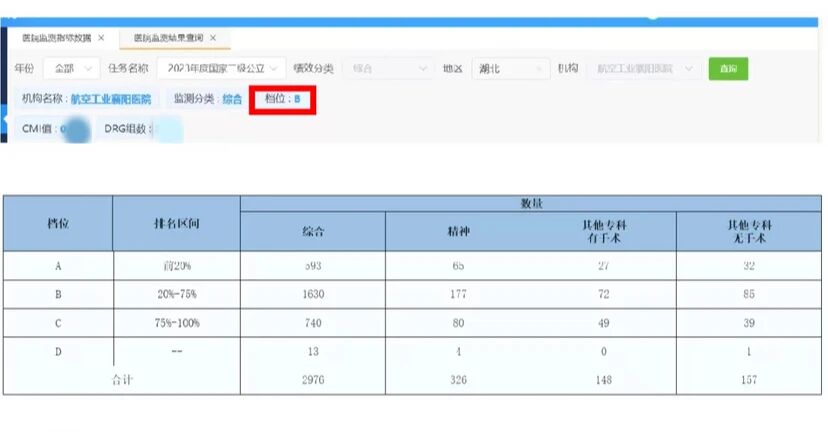Click the 综合 link beside 监测分类
The height and width of the screenshot is (433, 828).
pos(232,100)
